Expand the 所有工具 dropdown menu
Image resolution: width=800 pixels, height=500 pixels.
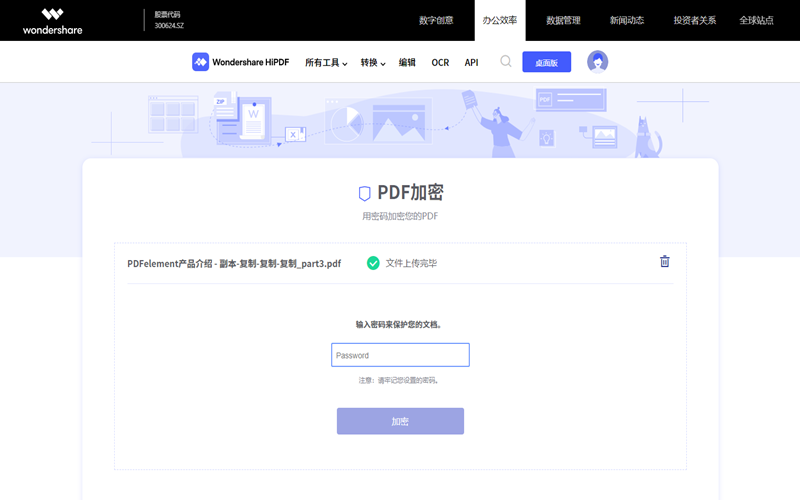coord(326,63)
